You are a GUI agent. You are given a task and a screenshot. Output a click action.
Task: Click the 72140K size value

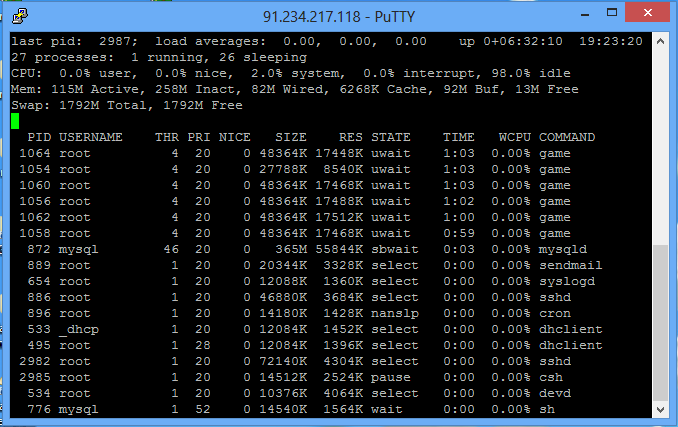tap(283, 361)
